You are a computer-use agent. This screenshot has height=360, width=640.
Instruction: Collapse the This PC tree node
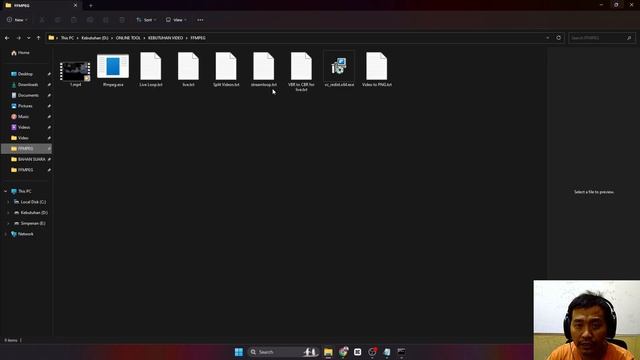(5, 191)
